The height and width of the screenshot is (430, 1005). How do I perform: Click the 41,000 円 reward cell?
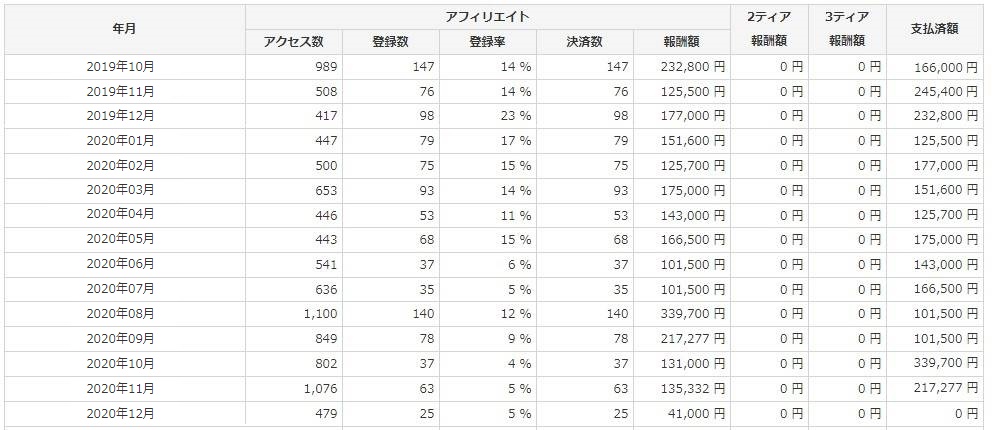pos(697,413)
